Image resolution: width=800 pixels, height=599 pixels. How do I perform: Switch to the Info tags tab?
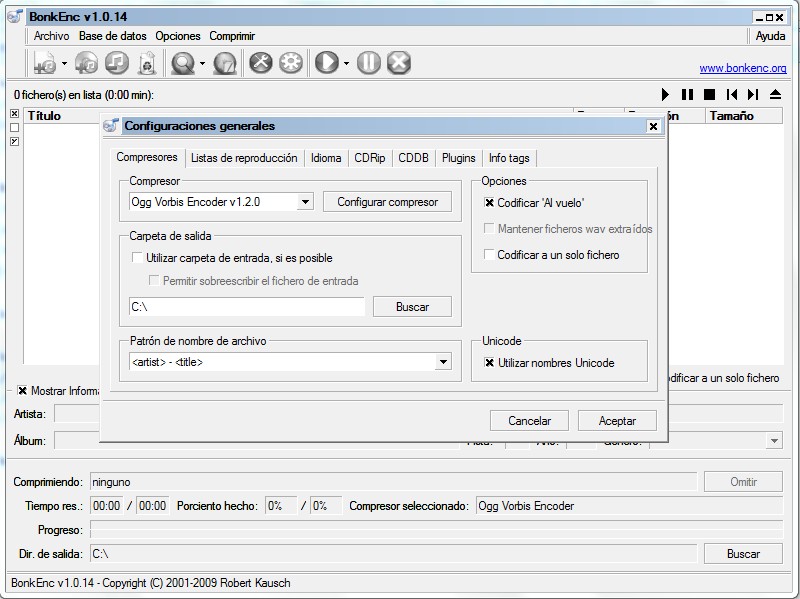coord(509,158)
